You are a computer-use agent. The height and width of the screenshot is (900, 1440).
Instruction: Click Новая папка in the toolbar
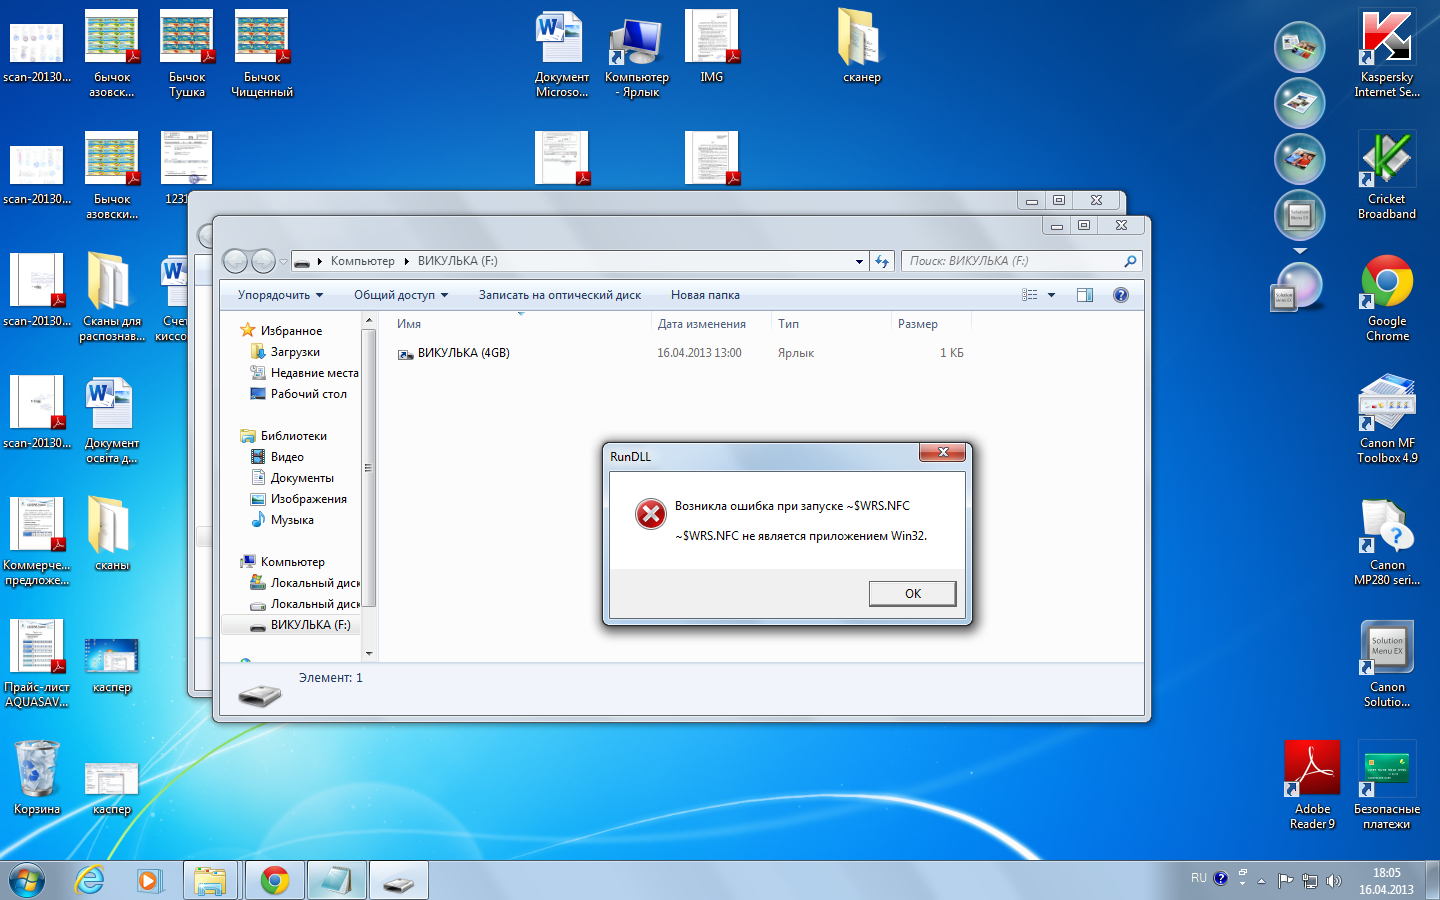point(705,295)
